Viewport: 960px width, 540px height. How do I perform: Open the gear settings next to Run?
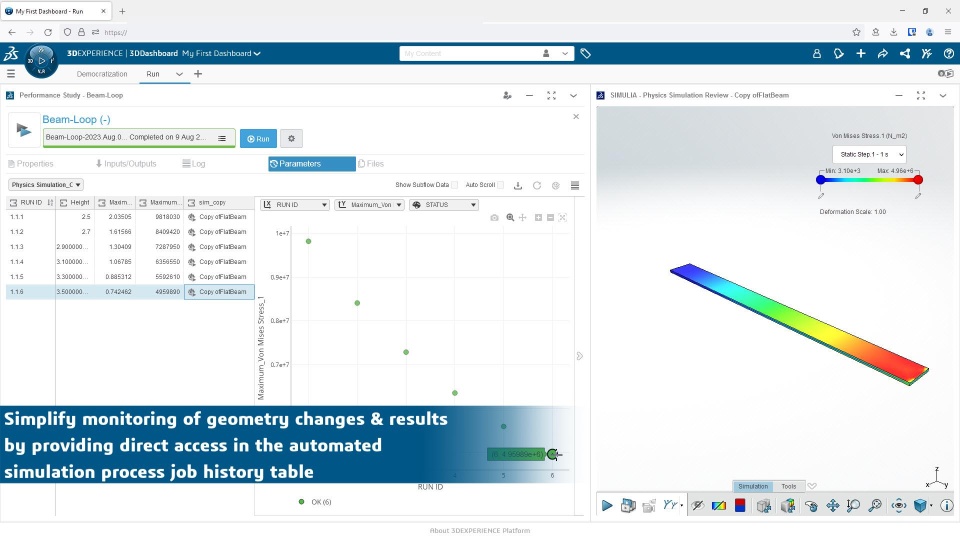click(291, 138)
